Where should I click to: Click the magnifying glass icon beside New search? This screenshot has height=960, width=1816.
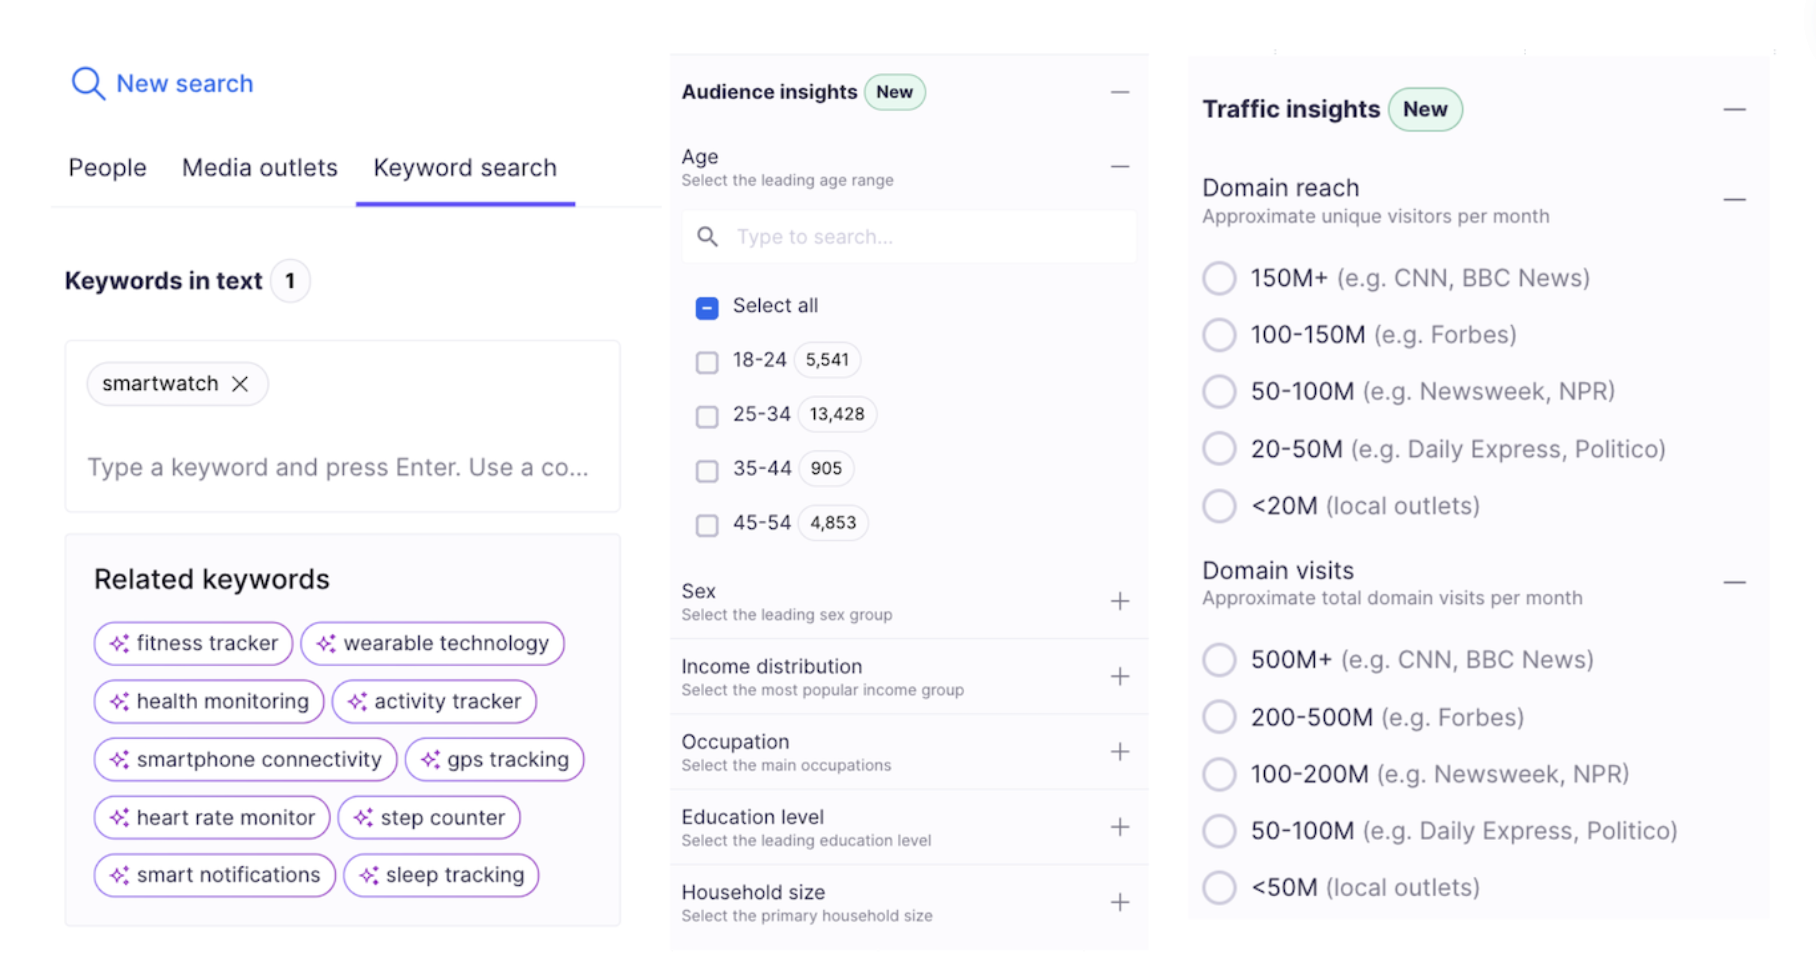88,84
